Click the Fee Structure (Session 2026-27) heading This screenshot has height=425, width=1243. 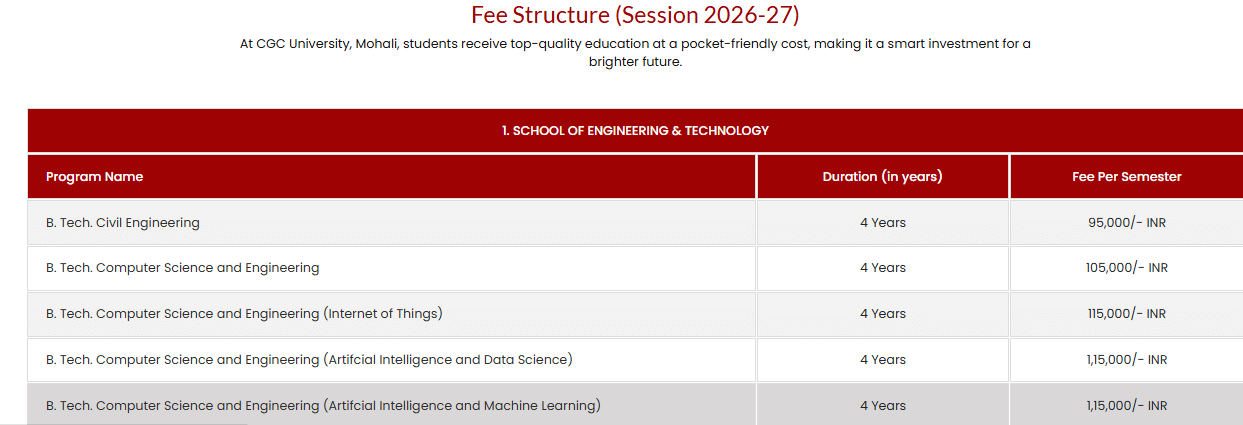(x=635, y=16)
